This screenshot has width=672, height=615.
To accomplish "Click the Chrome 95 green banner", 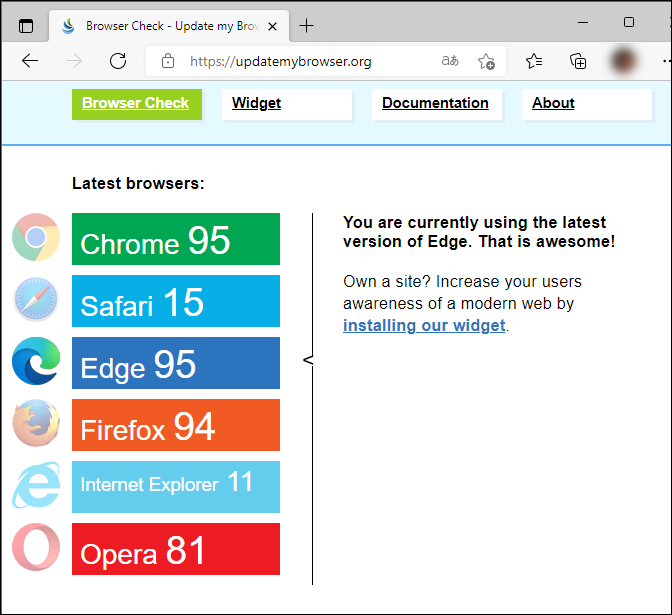I will [x=176, y=239].
